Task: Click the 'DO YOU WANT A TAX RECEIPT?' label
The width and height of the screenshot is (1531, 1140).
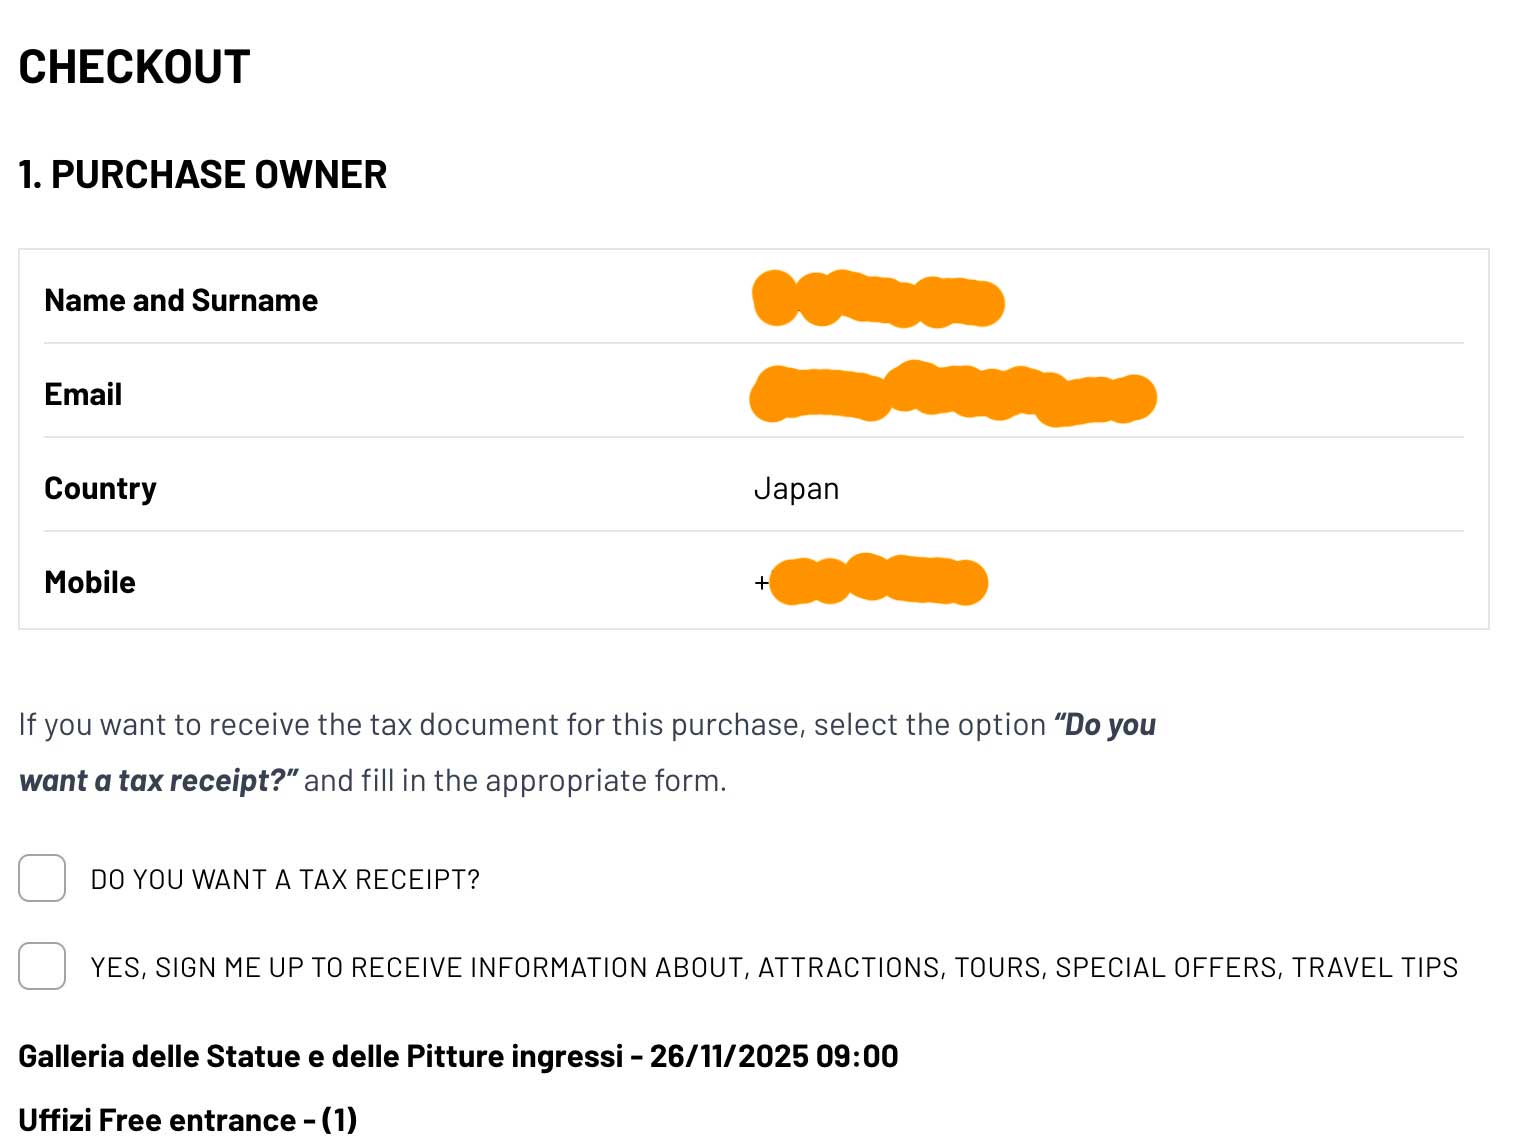Action: (285, 880)
